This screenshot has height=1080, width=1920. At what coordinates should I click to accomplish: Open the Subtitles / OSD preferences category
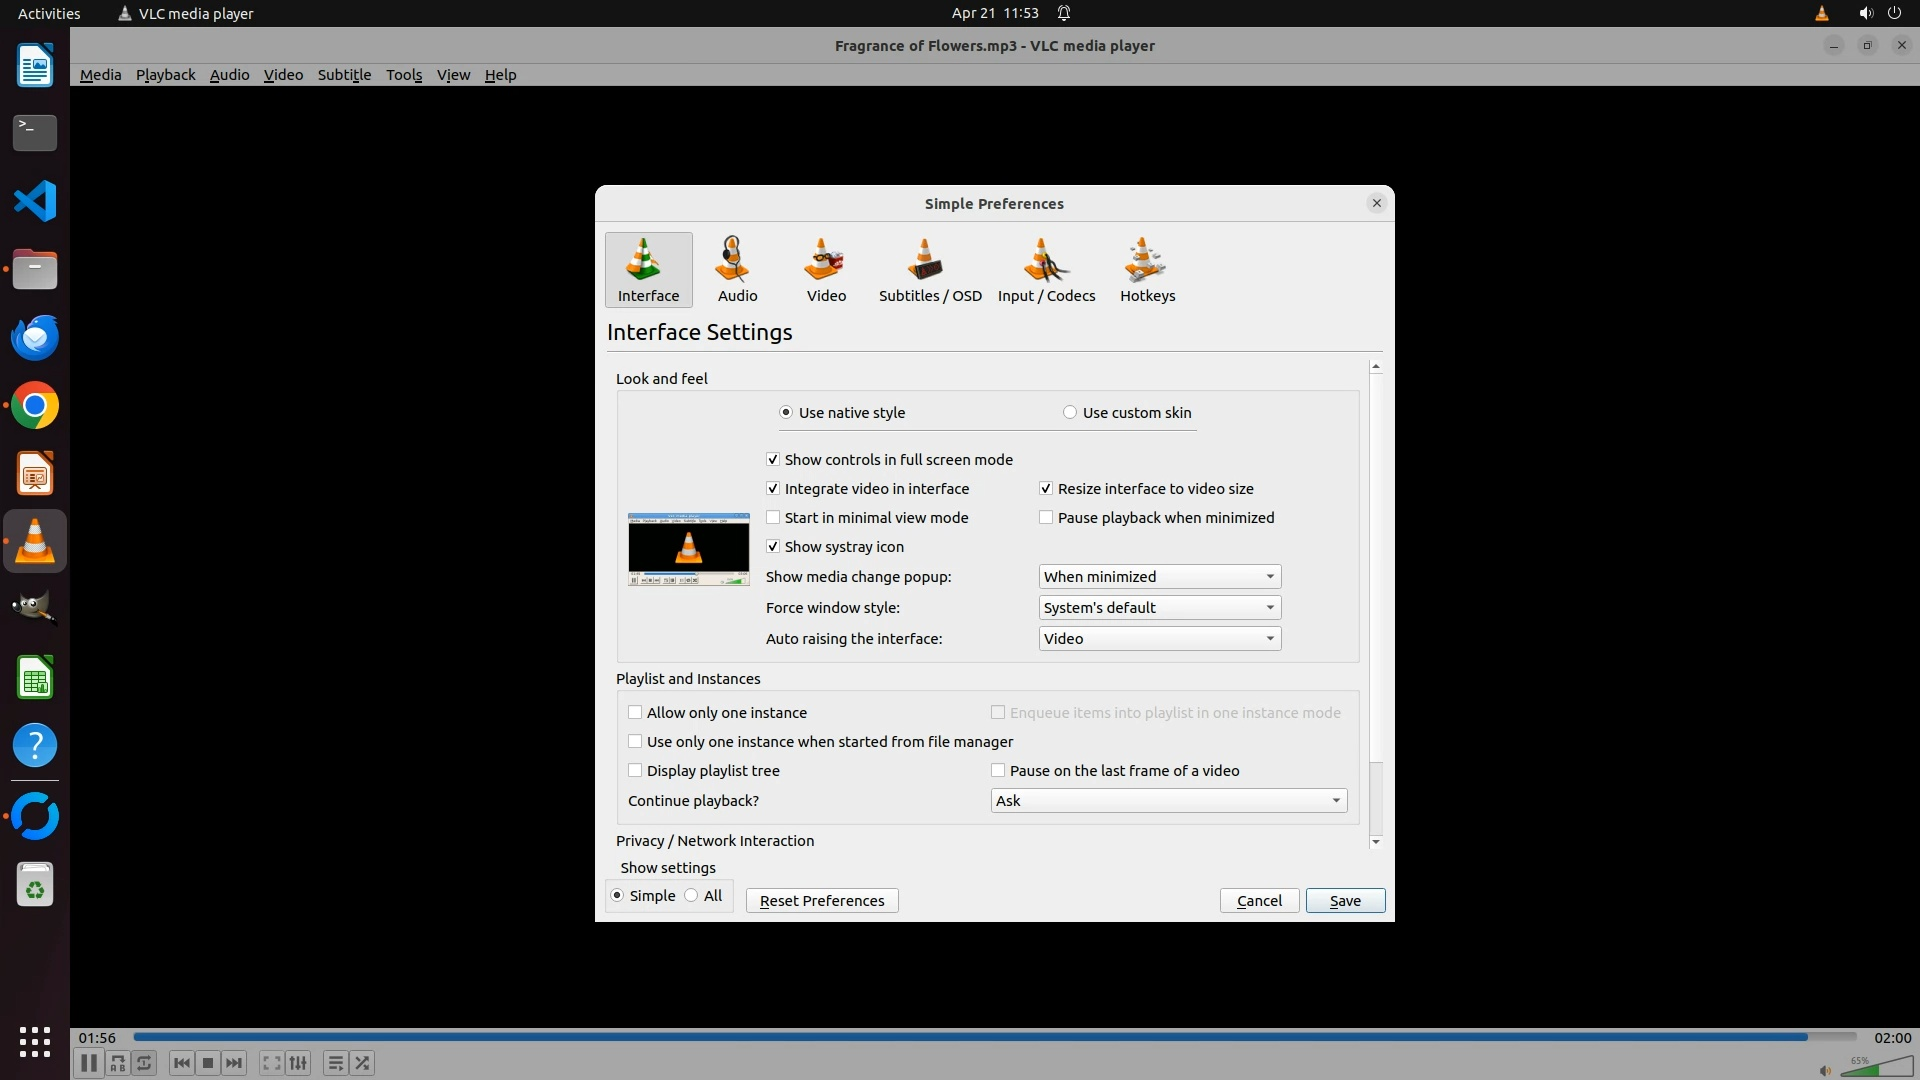929,269
